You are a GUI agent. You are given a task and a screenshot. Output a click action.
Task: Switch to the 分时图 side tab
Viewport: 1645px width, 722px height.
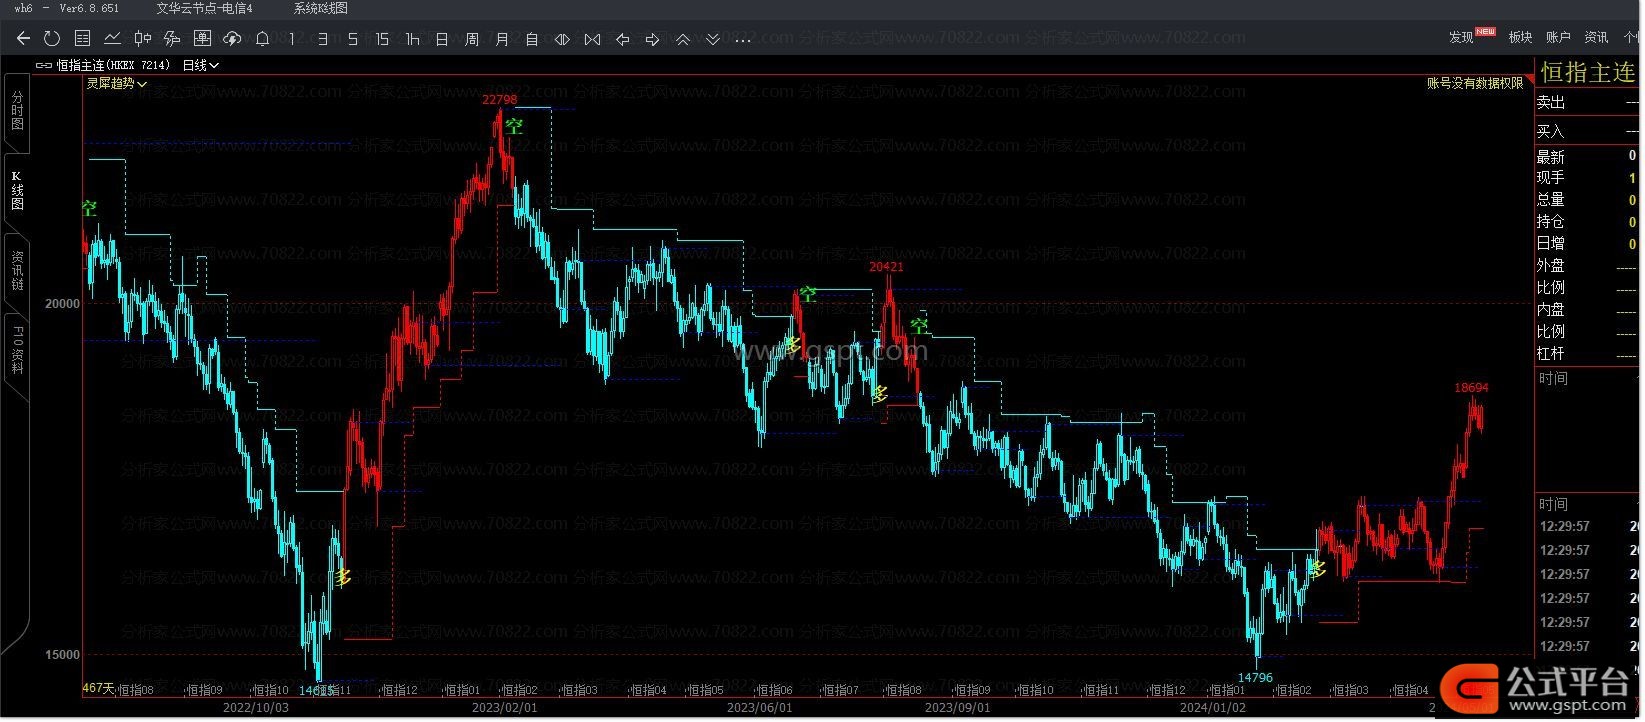coord(17,110)
